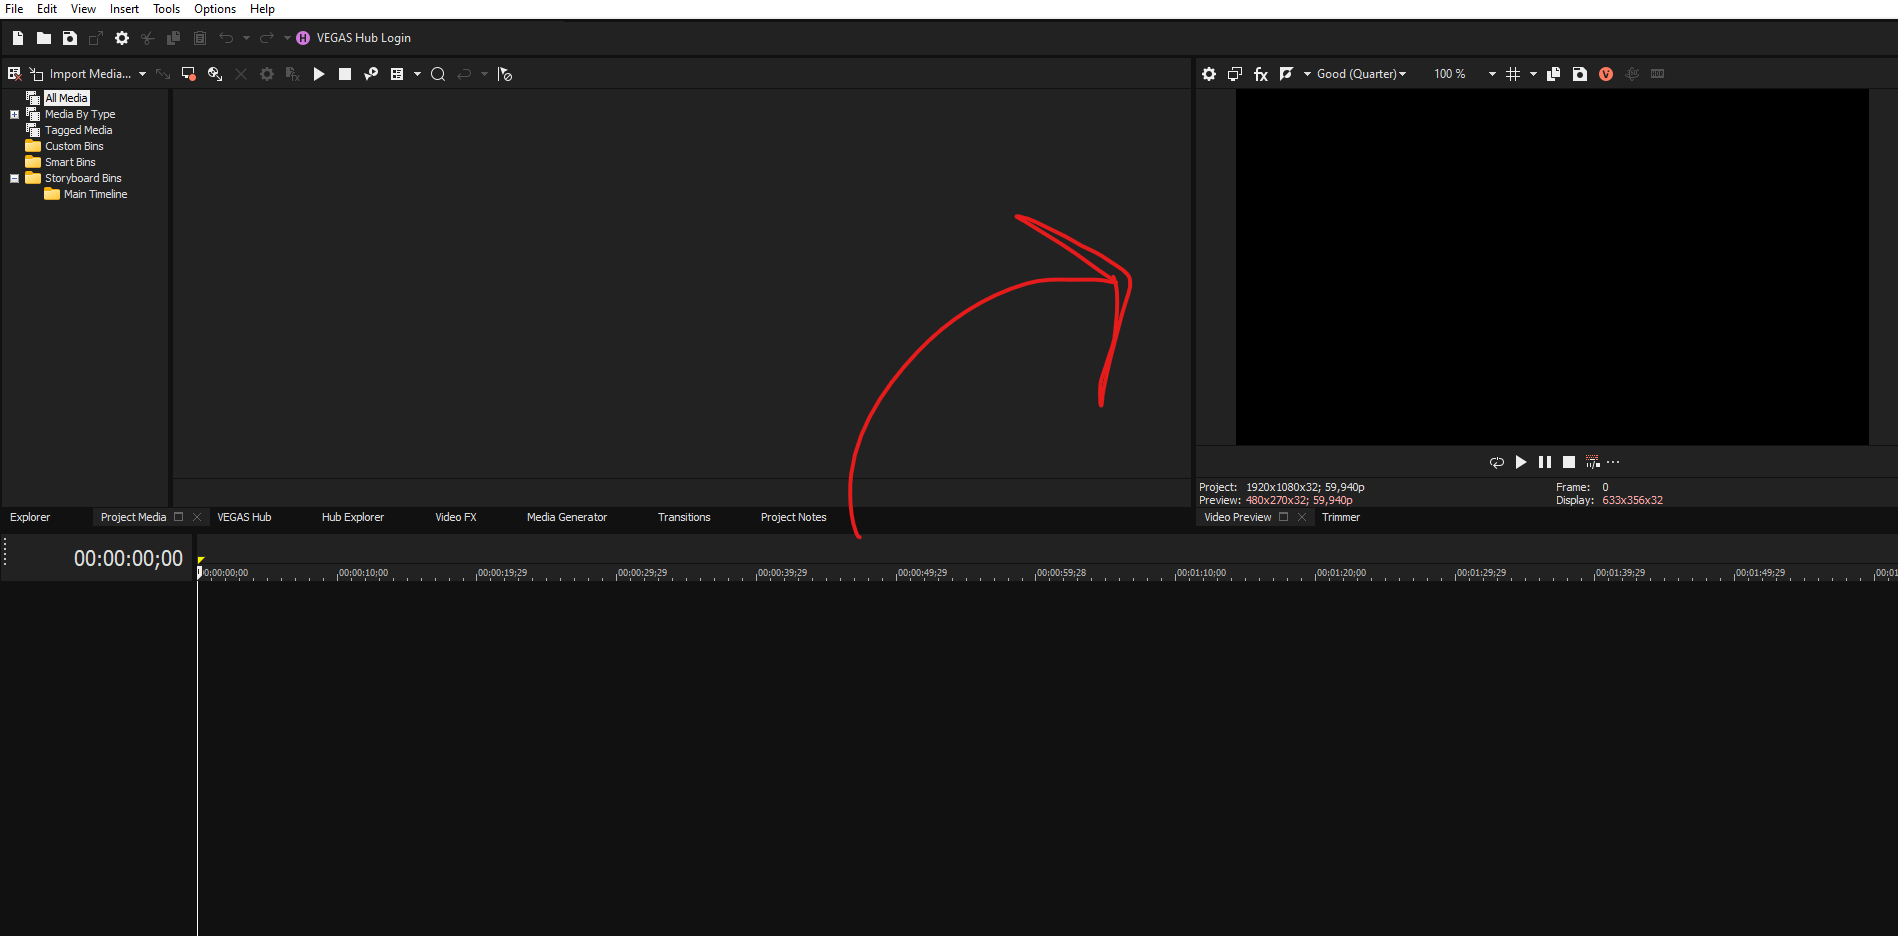
Task: Toggle external monitor preview icon
Action: [x=1235, y=74]
